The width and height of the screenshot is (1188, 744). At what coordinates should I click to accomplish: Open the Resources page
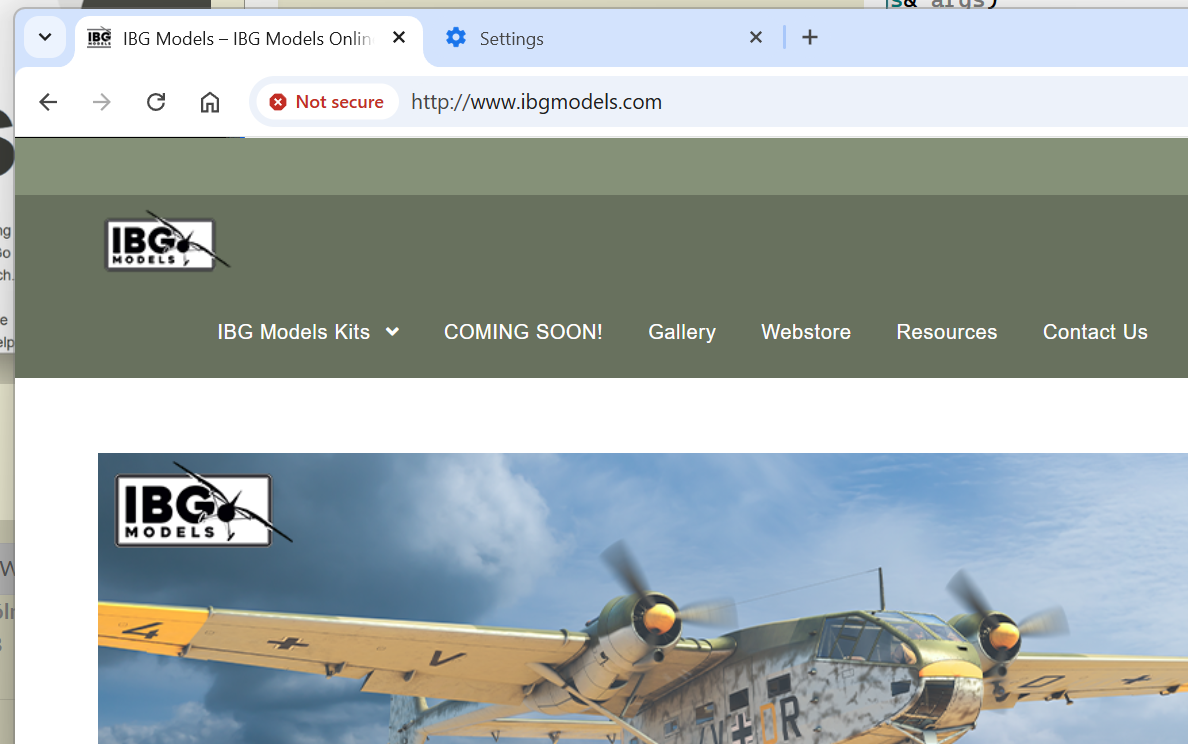coord(947,332)
